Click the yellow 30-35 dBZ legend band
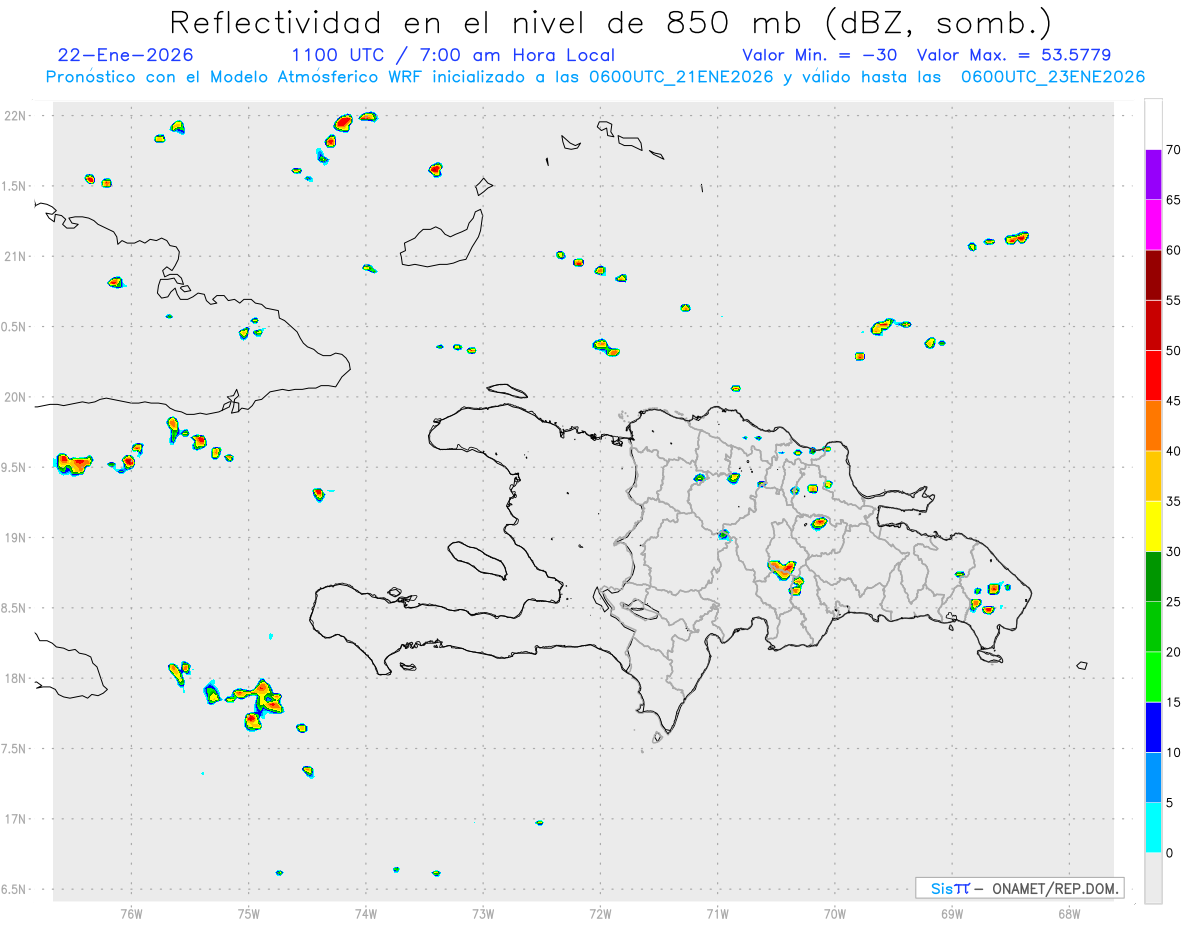This screenshot has width=1200, height=927. (x=1153, y=526)
